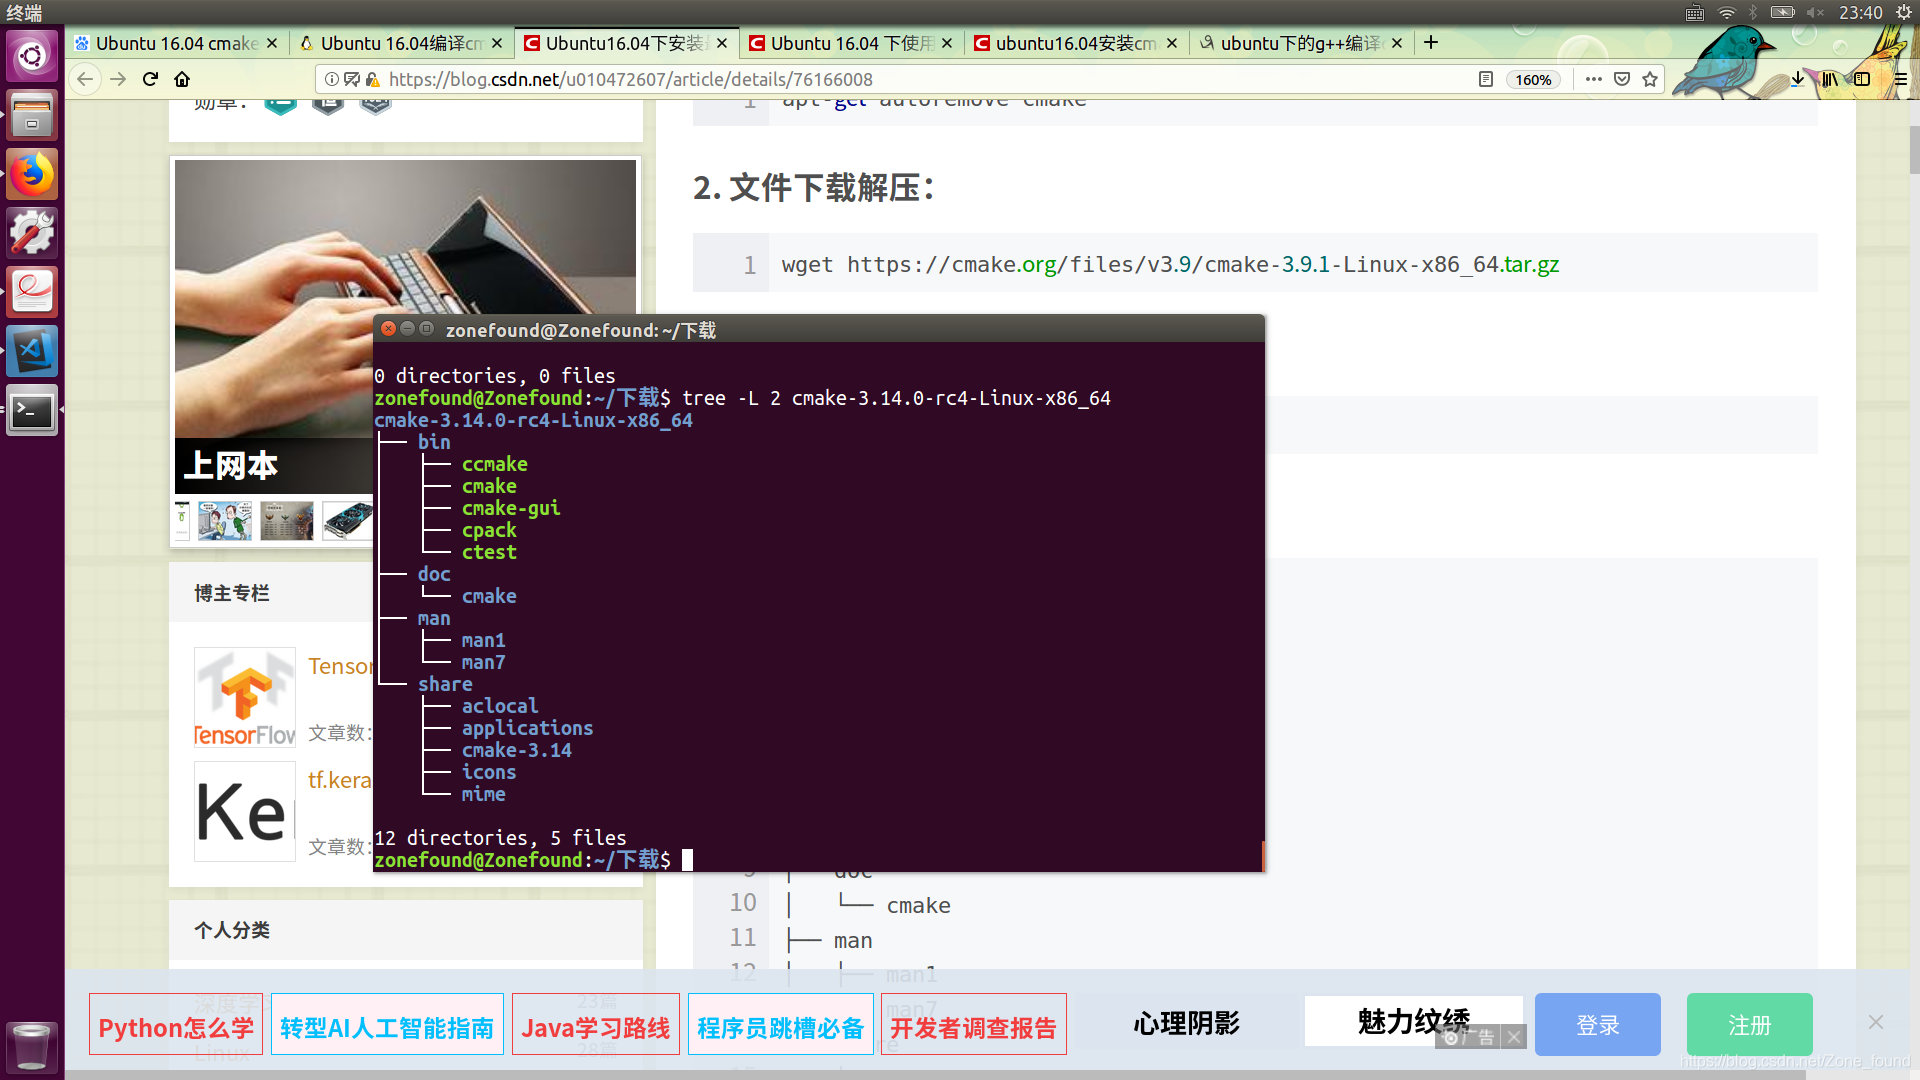The height and width of the screenshot is (1080, 1920).
Task: Switch to the 'Ubuntu 16.04 cmake' tab
Action: tap(177, 43)
